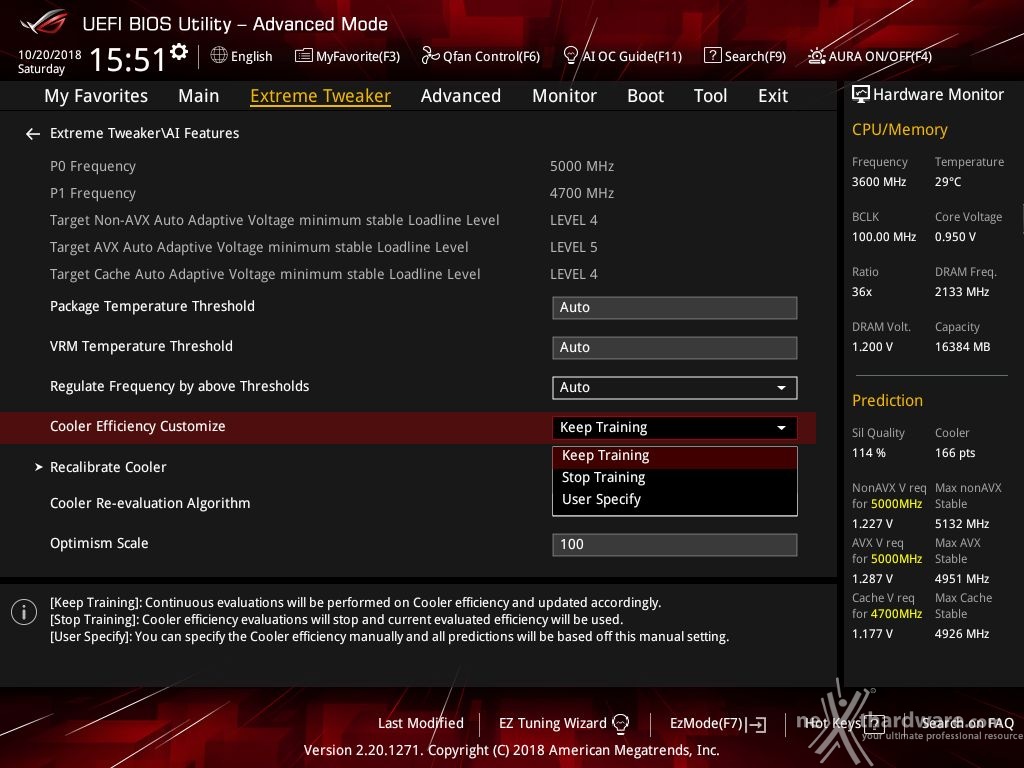Select Cooler Re-evaluation Algorithm row
1024x768 pixels.
[x=150, y=504]
